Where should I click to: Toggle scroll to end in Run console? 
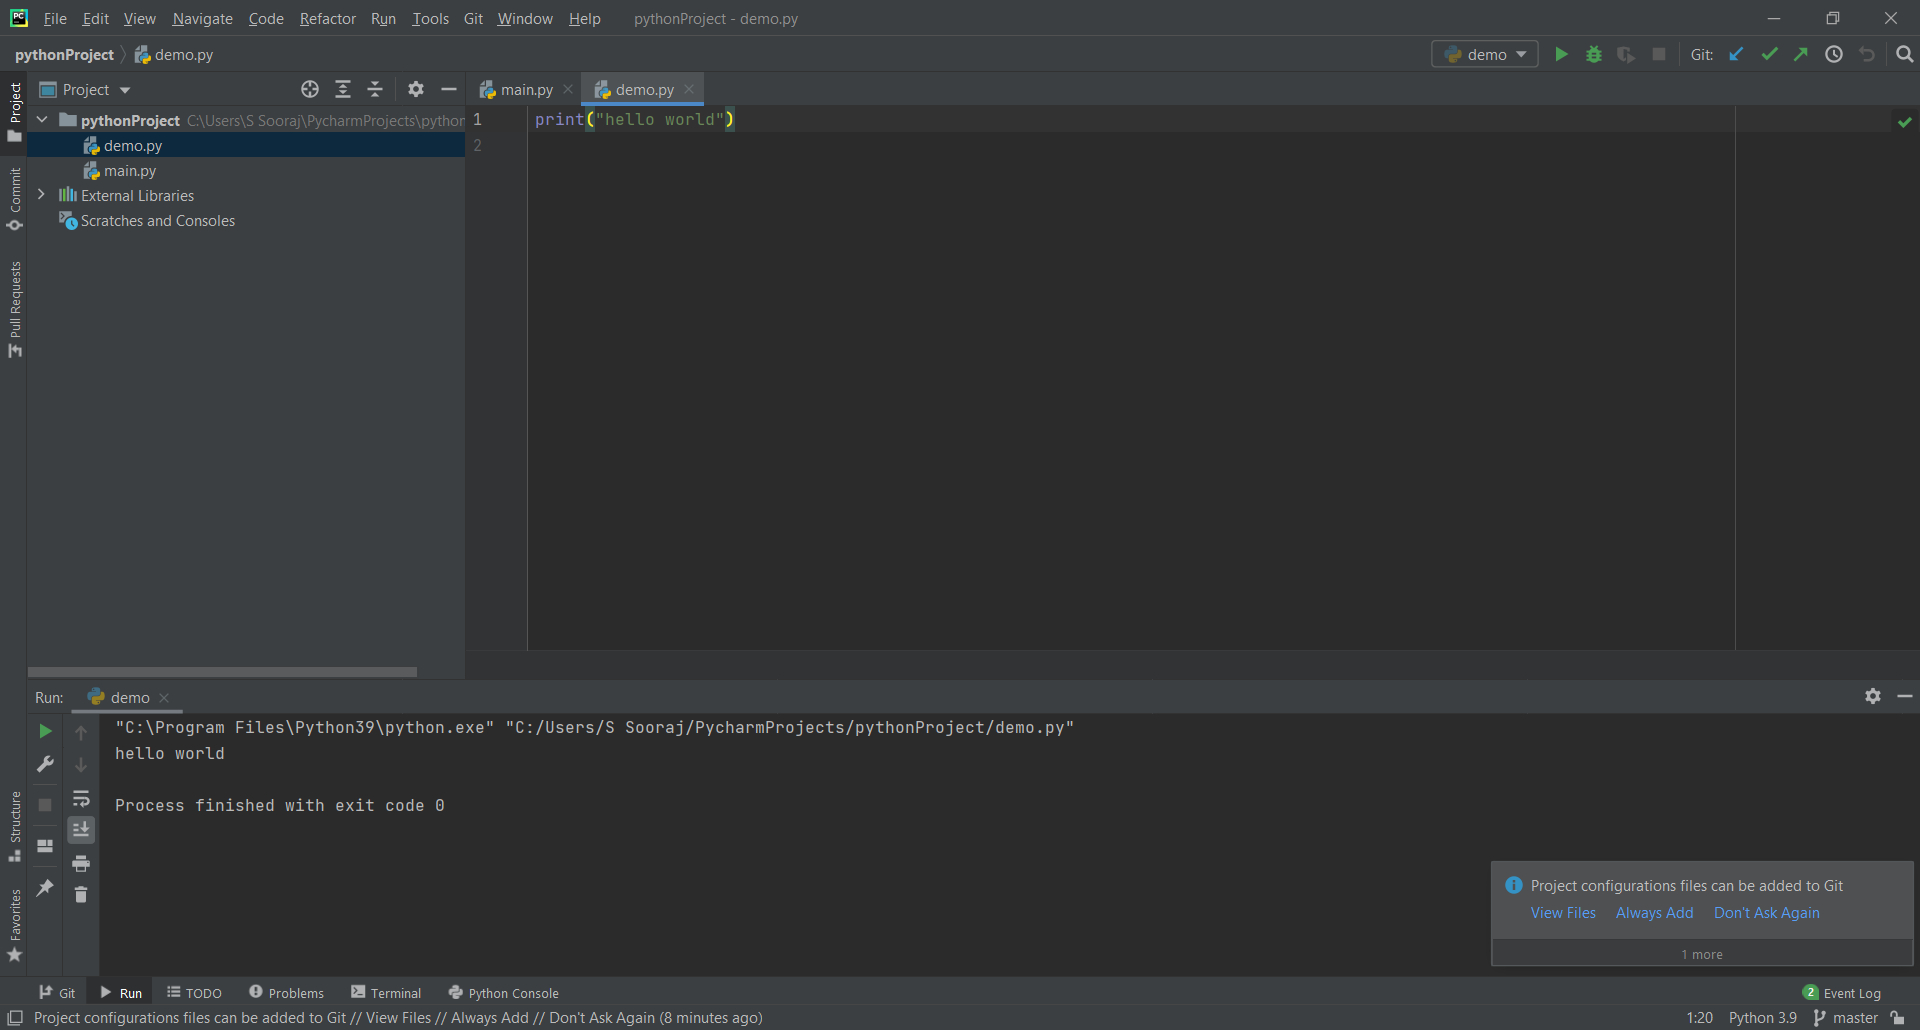point(81,830)
